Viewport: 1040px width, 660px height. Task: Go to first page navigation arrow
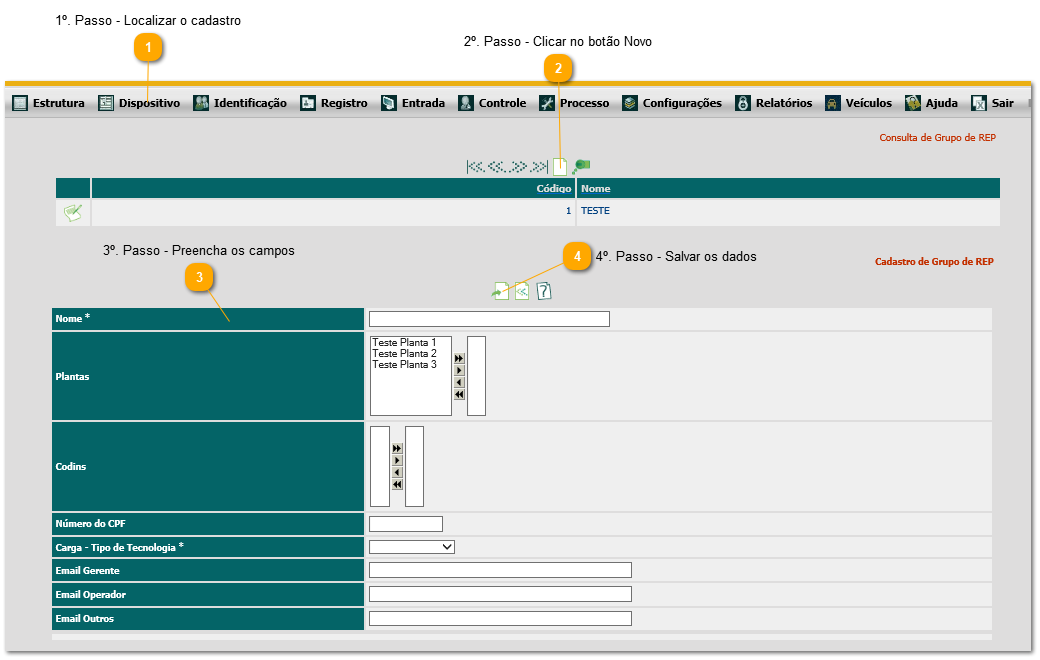tap(475, 167)
